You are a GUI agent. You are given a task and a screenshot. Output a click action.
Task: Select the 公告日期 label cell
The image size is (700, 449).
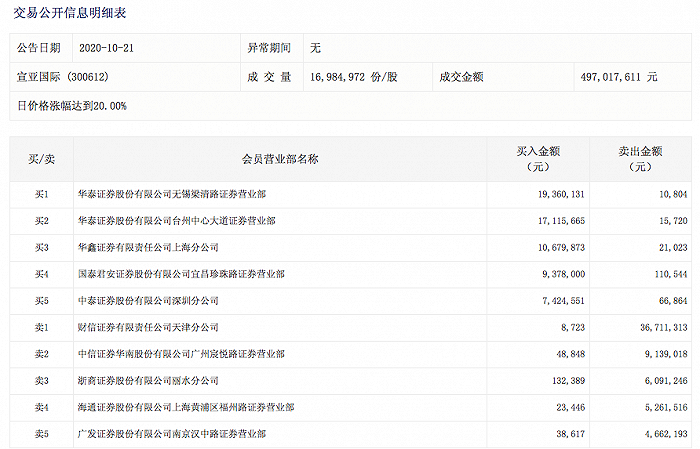click(41, 48)
